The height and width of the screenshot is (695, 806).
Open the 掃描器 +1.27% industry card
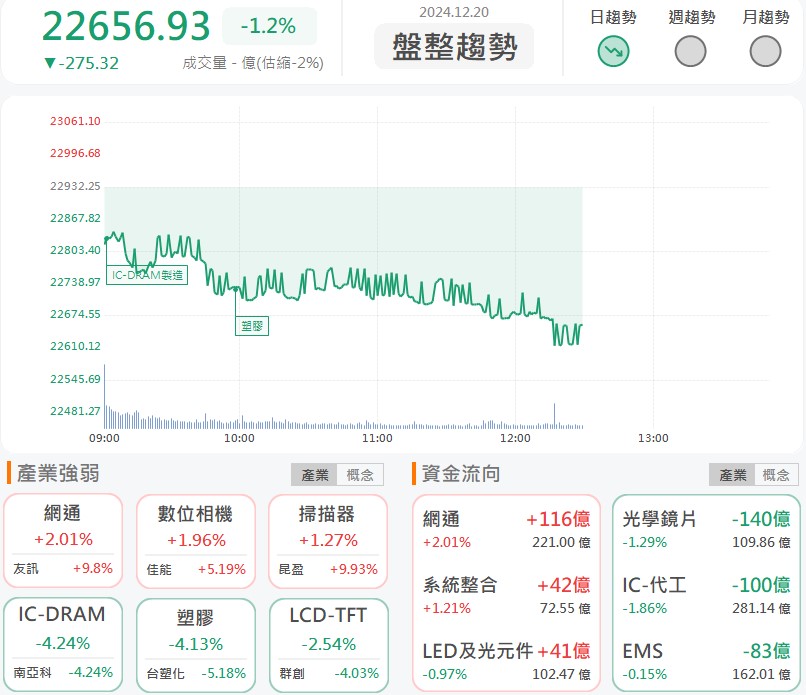(x=328, y=541)
